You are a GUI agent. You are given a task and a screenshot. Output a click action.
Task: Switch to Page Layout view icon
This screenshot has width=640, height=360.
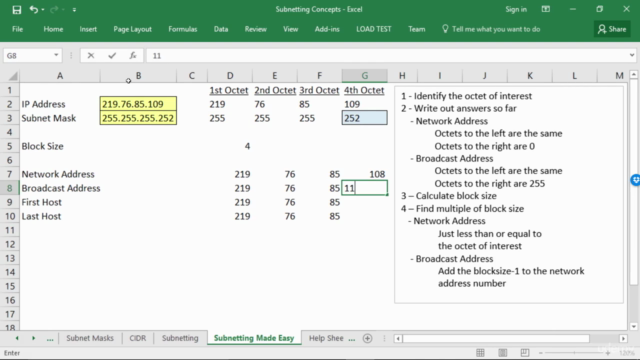(502, 353)
